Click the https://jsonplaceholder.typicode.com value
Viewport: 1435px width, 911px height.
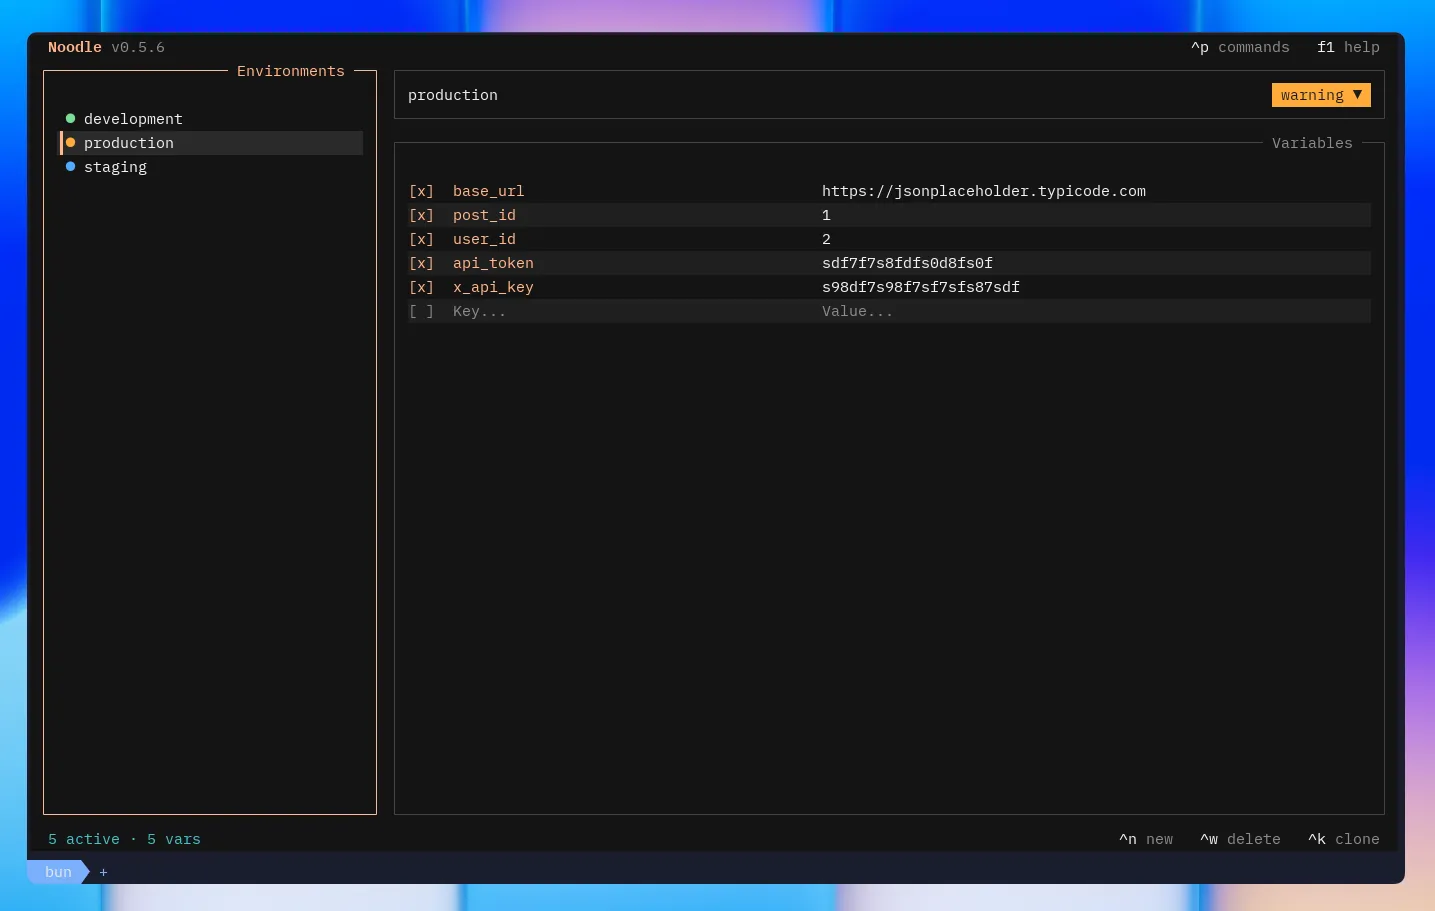pyautogui.click(x=984, y=191)
